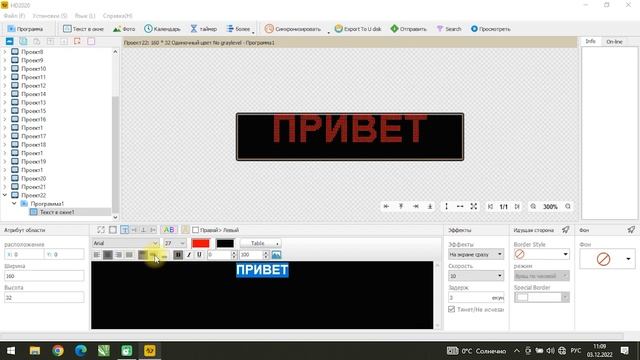Open the Скорость speed dropdown

[476, 276]
